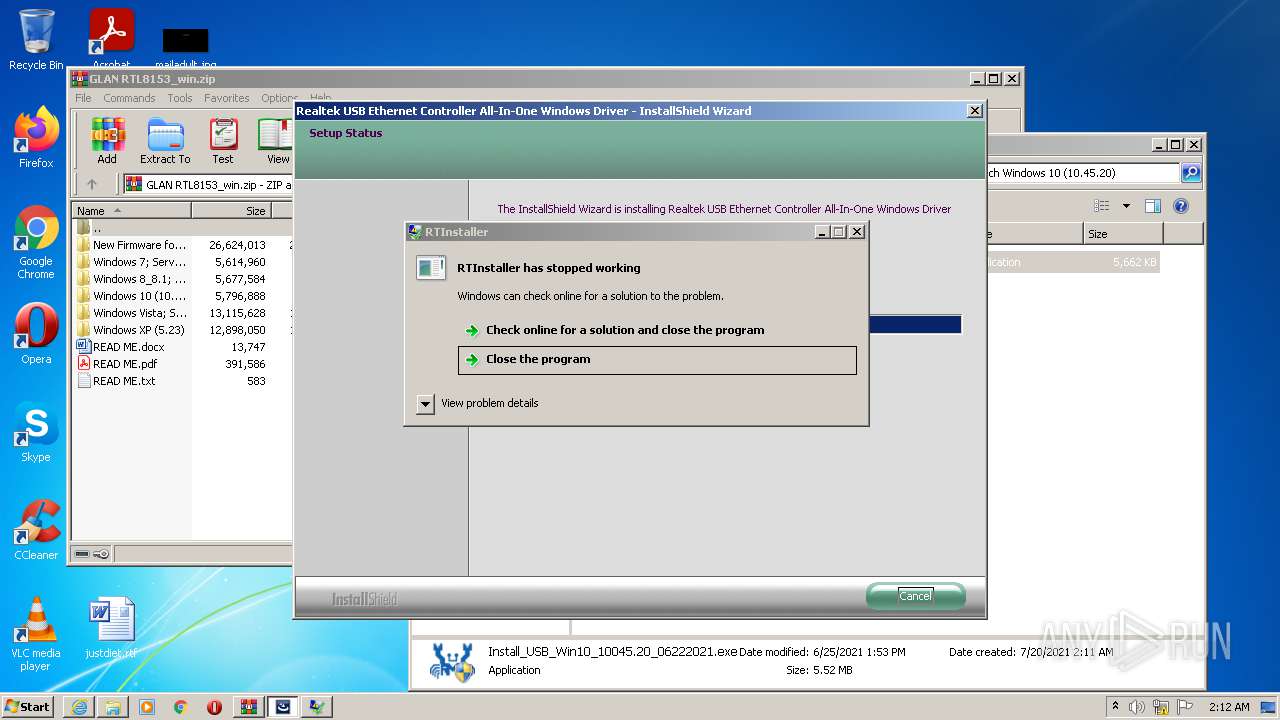The image size is (1280, 720).
Task: Select READ ME.docx in the archive
Action: coord(183,347)
